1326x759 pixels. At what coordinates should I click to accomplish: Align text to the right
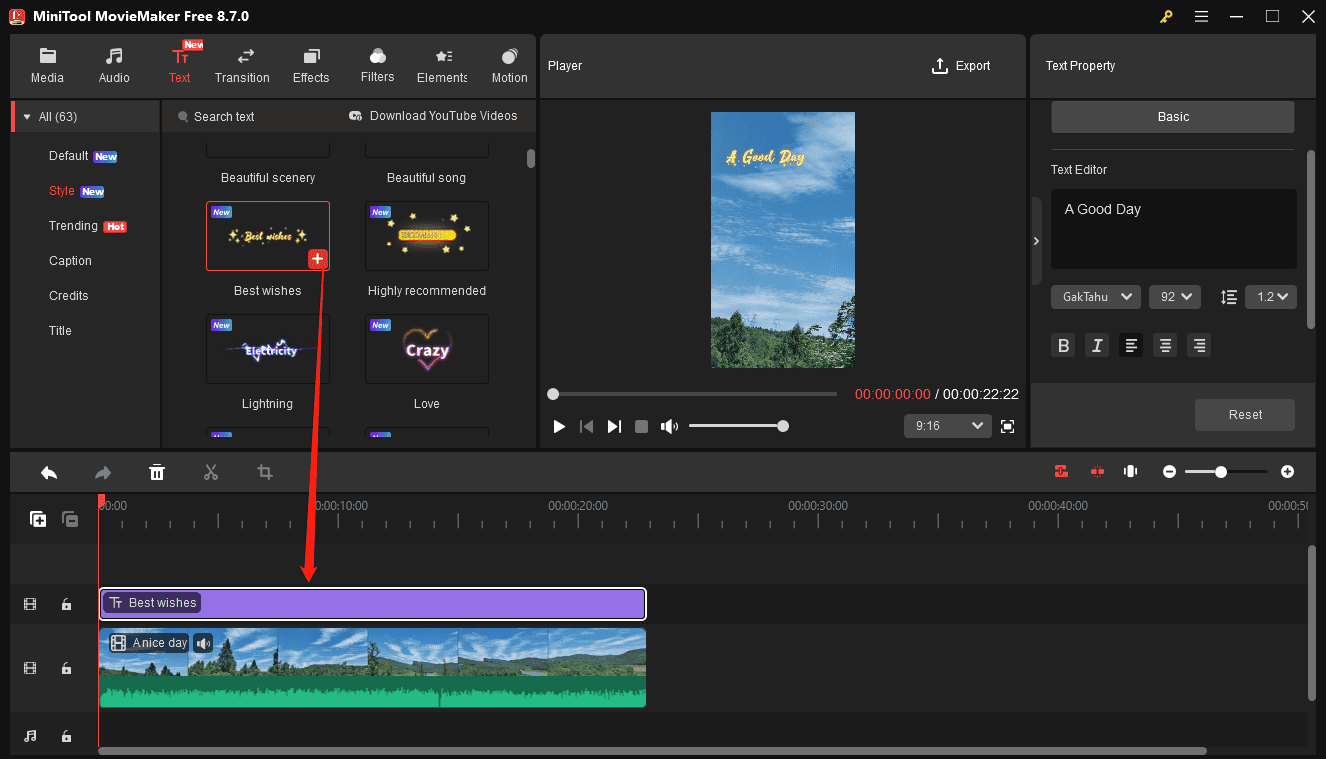[x=1199, y=346]
